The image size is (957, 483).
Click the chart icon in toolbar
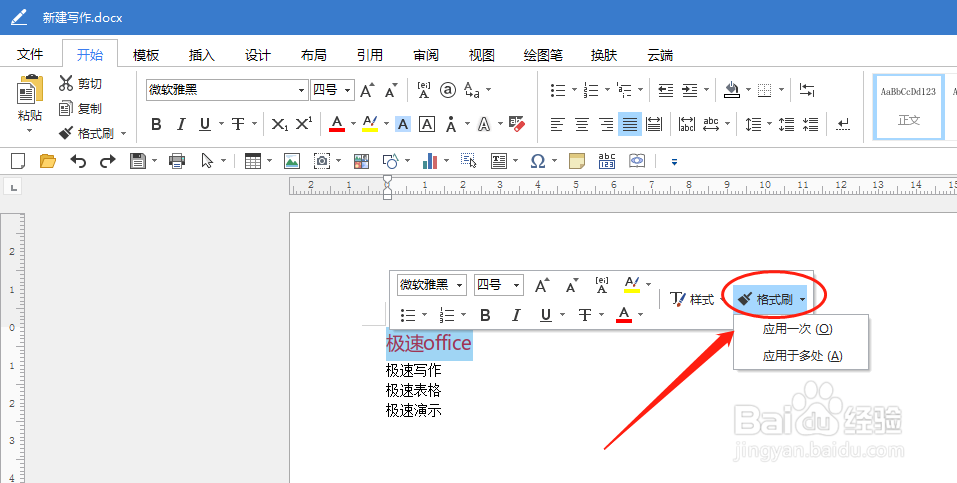(x=430, y=161)
